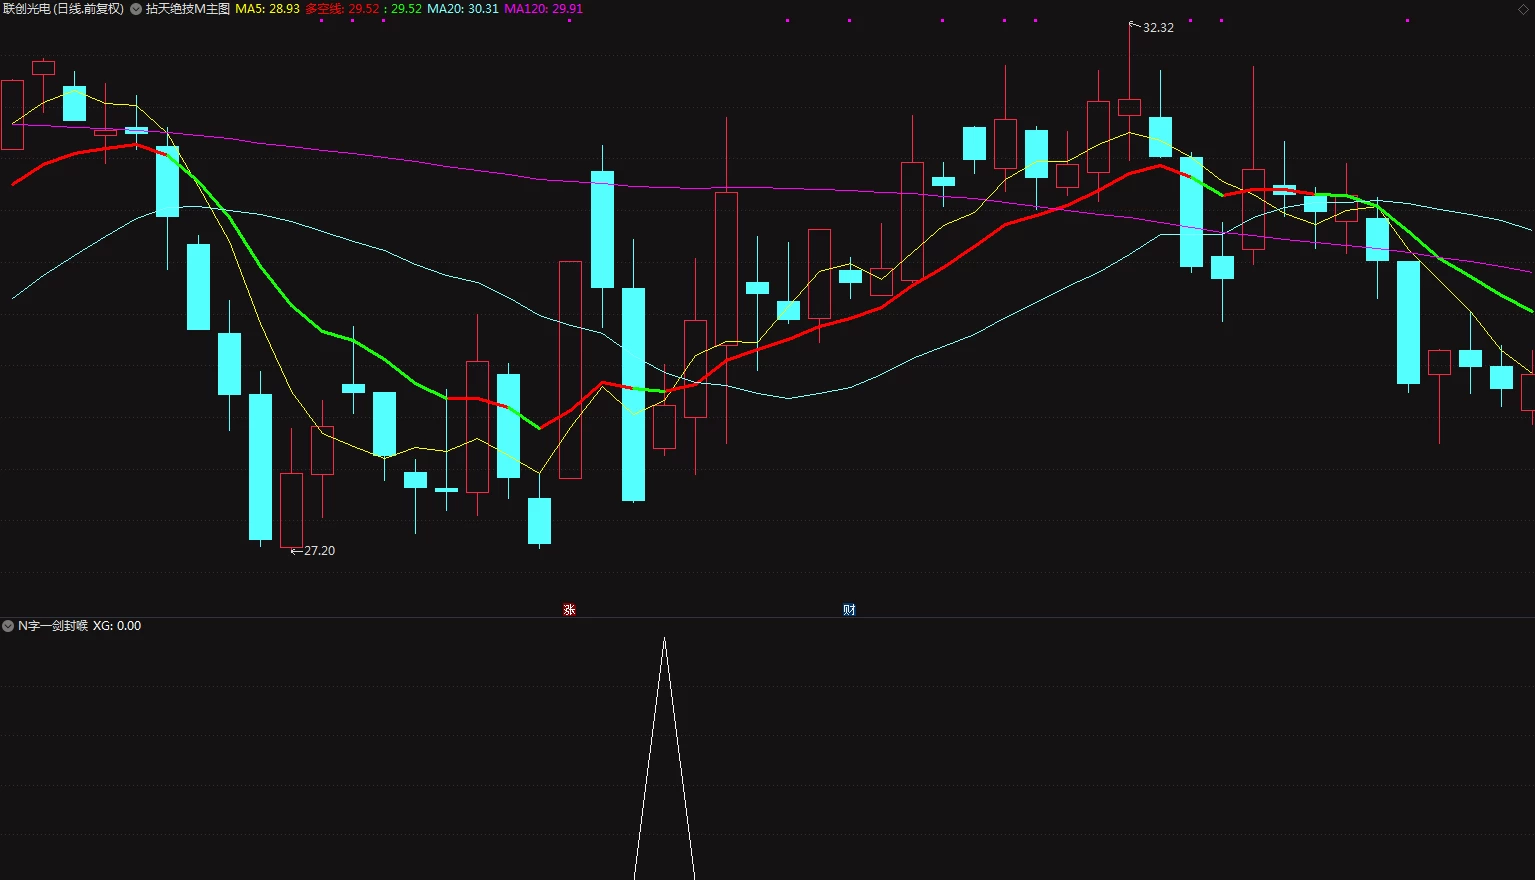Select the 联创光电 (日线.前复权) title
The image size is (1535, 880).
[x=64, y=9]
